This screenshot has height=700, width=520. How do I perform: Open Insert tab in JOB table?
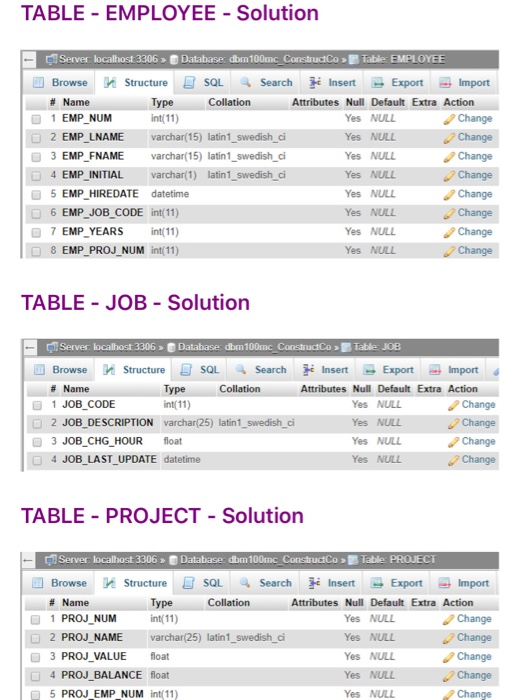[325, 370]
